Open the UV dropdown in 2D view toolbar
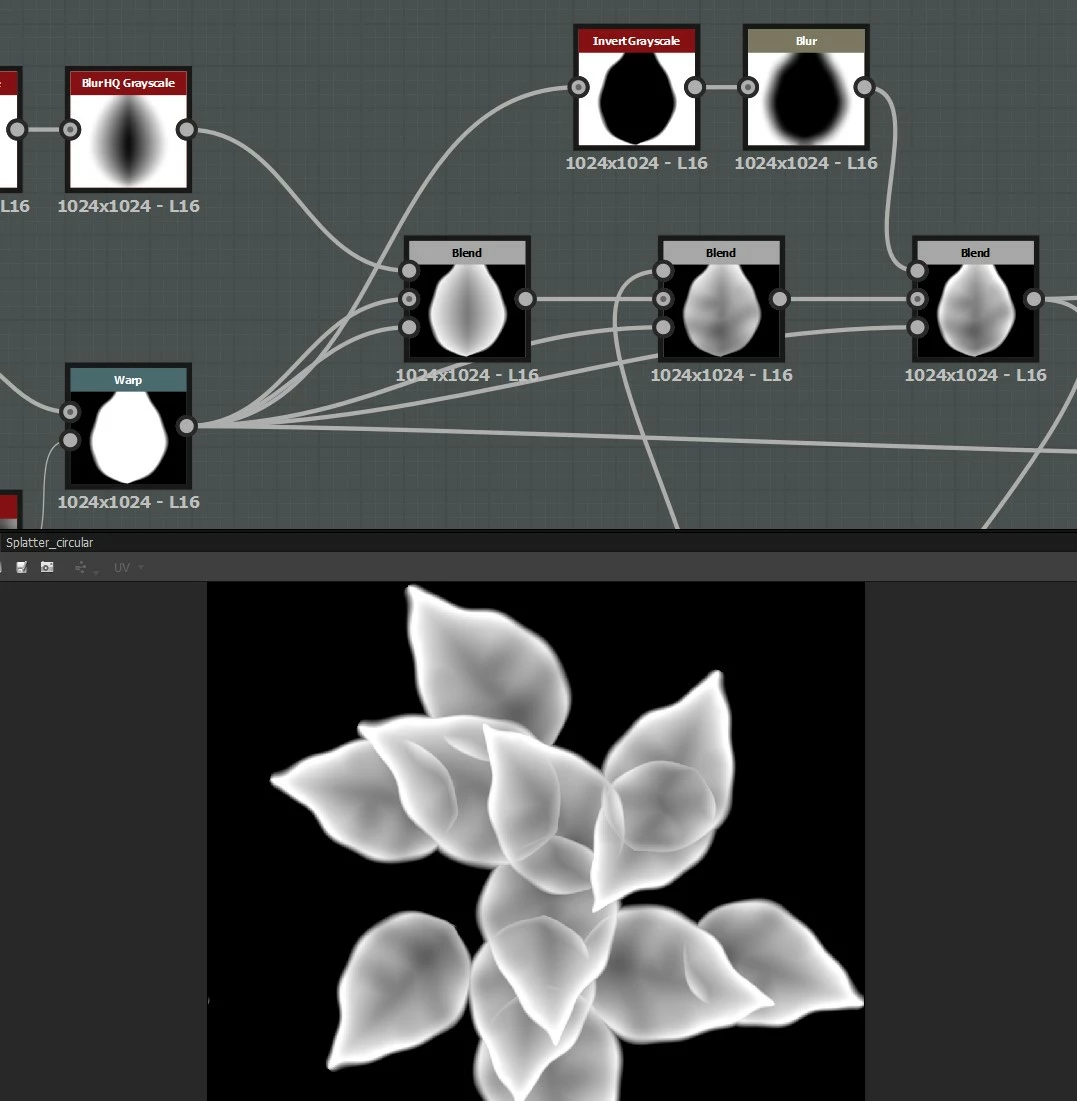Screen dimensions: 1077x1101 128,567
